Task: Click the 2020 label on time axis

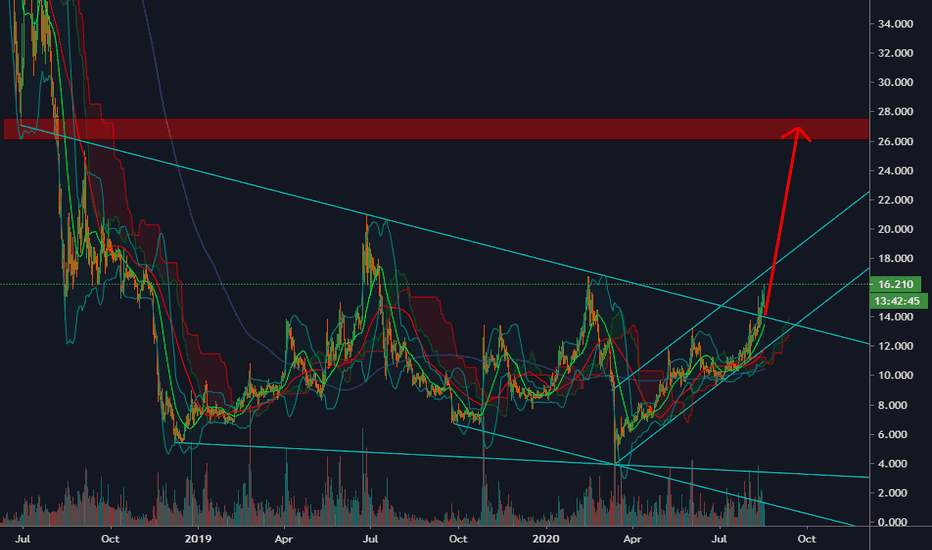Action: tap(546, 539)
